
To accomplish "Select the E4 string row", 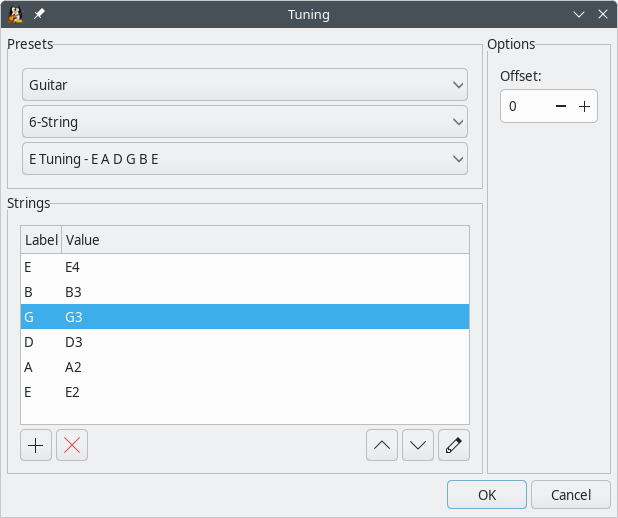I will pyautogui.click(x=245, y=267).
